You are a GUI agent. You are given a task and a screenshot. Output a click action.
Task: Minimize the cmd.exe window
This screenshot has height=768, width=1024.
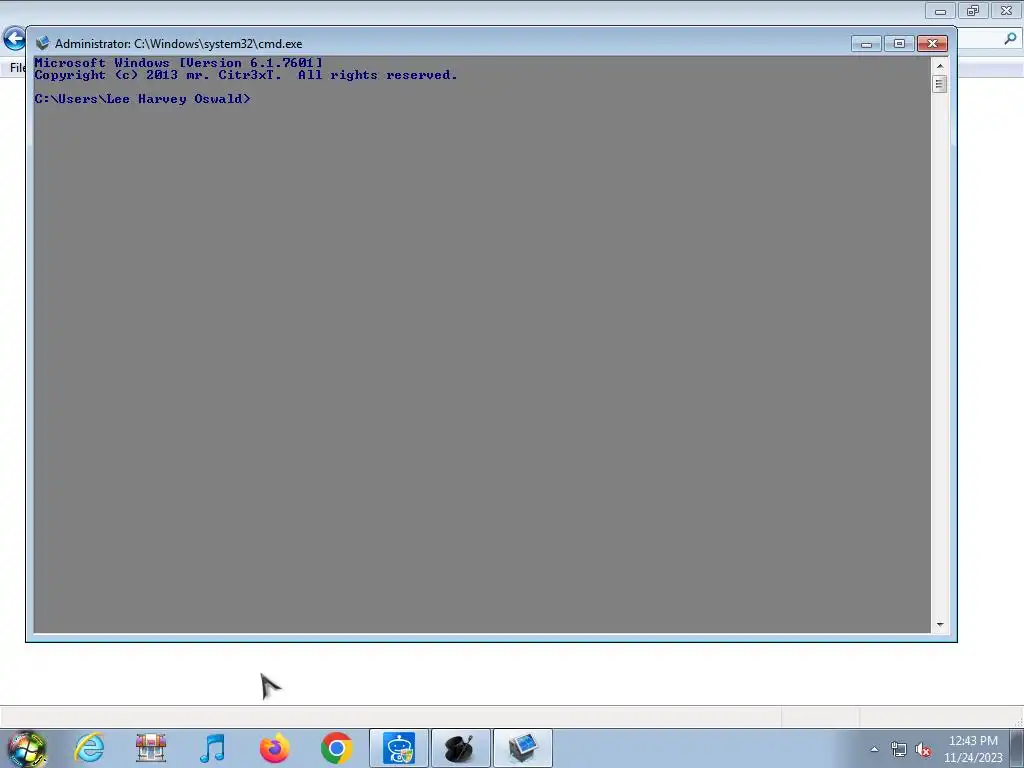(866, 44)
